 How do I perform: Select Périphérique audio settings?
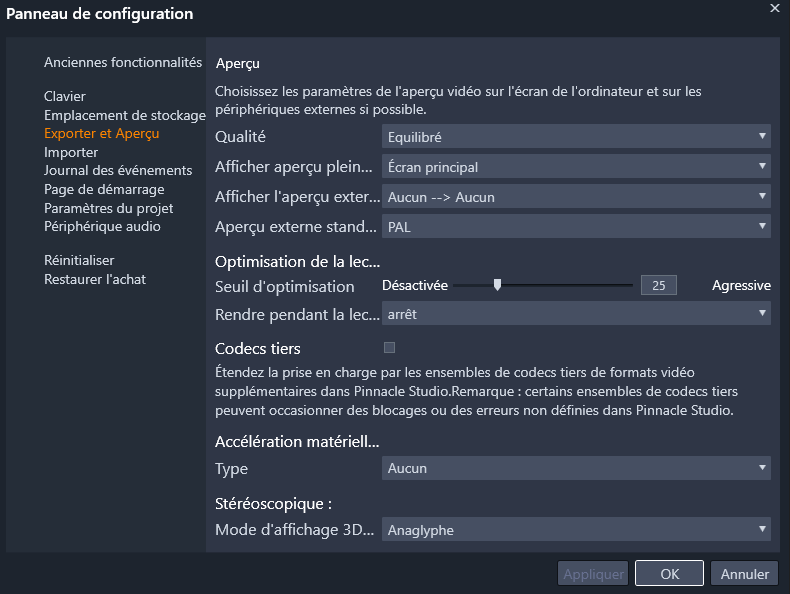[x=102, y=226]
